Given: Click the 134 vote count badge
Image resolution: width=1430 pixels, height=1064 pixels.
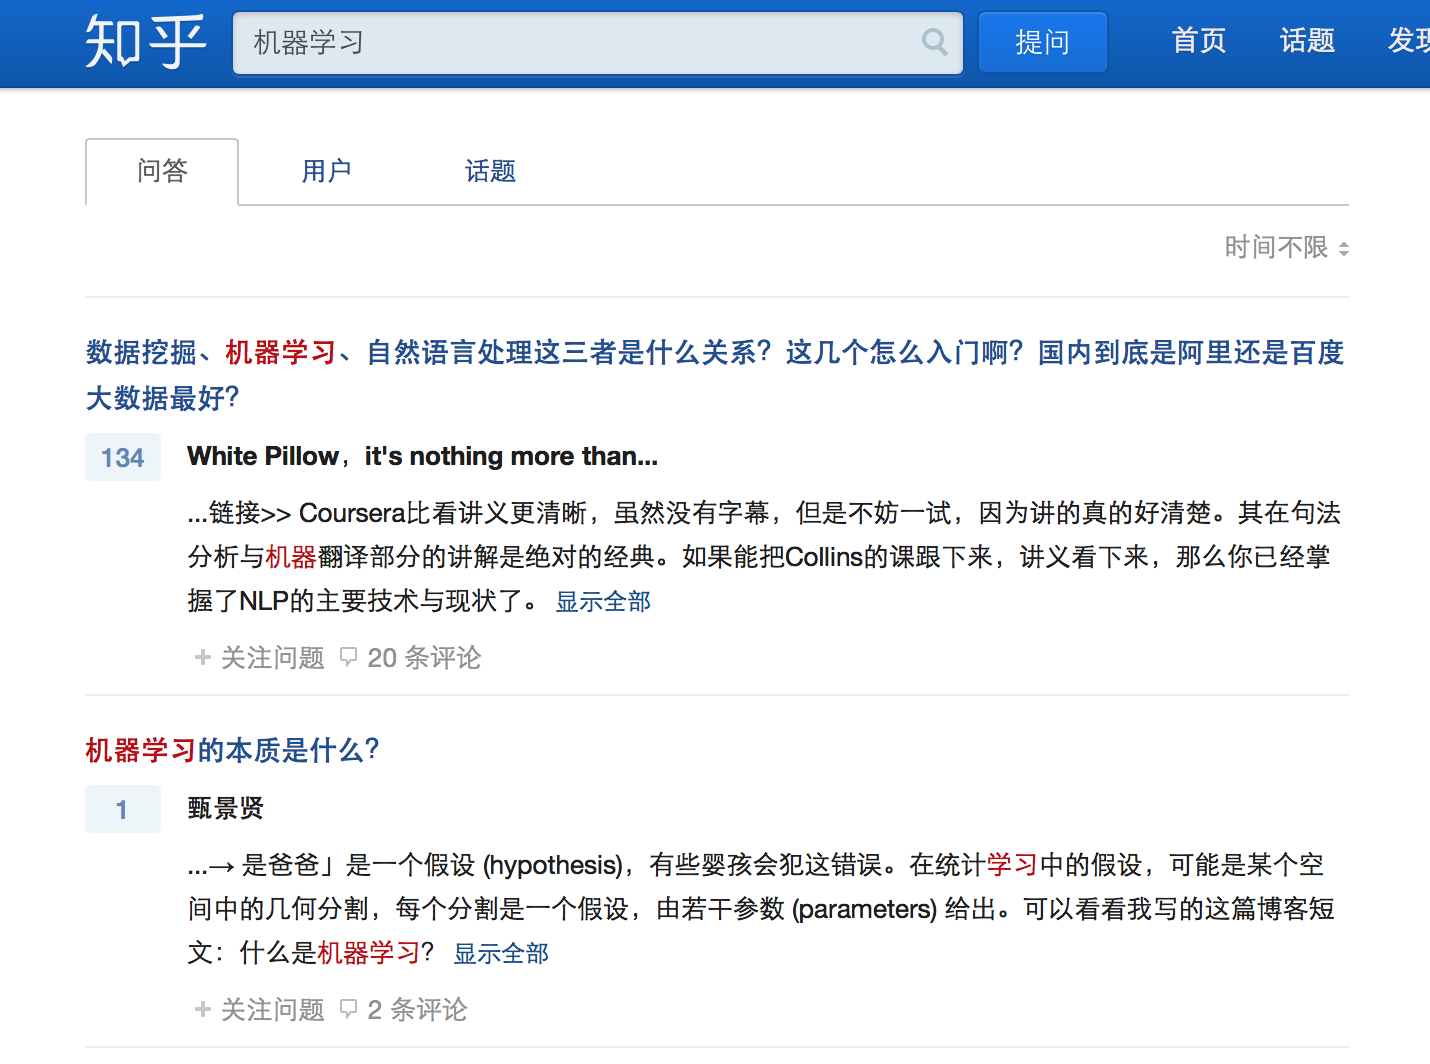Looking at the screenshot, I should (x=123, y=457).
